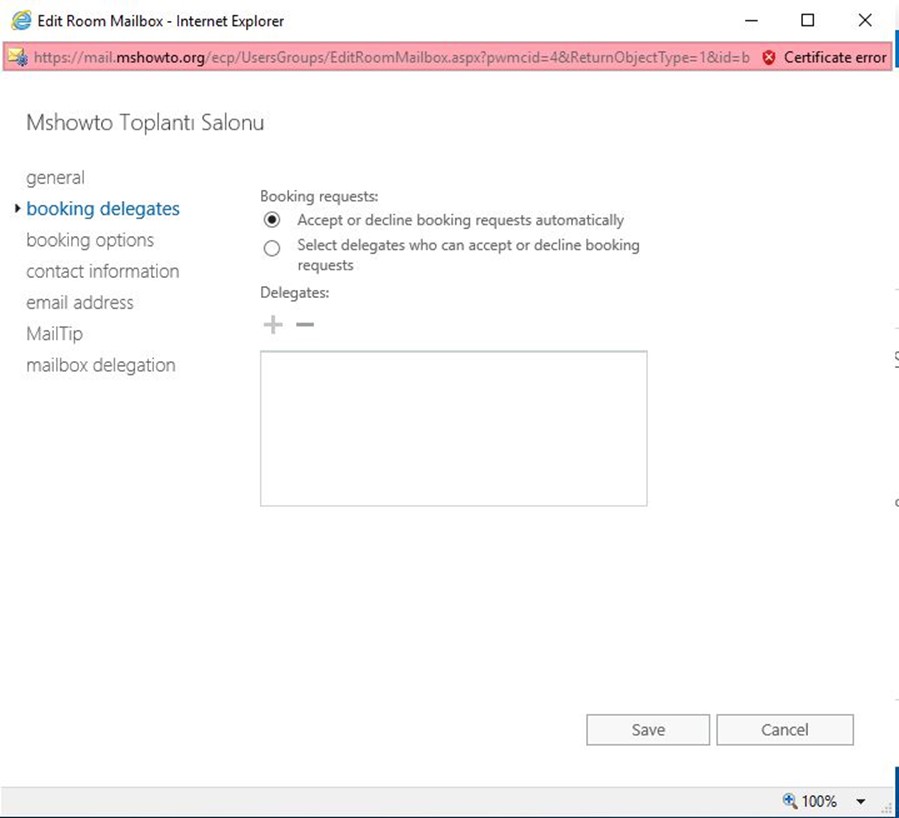Maximize the Edit Room Mailbox window
This screenshot has height=818, width=899.
(807, 21)
